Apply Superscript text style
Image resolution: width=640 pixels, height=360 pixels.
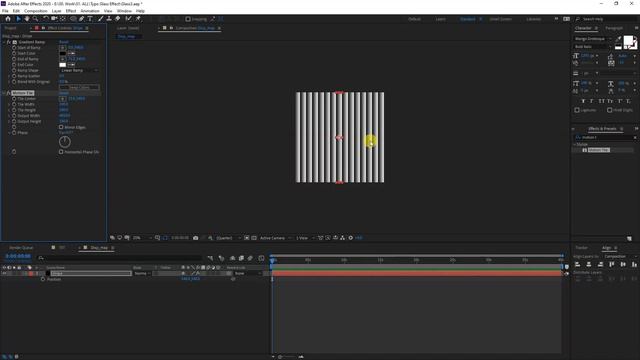[x=620, y=101]
